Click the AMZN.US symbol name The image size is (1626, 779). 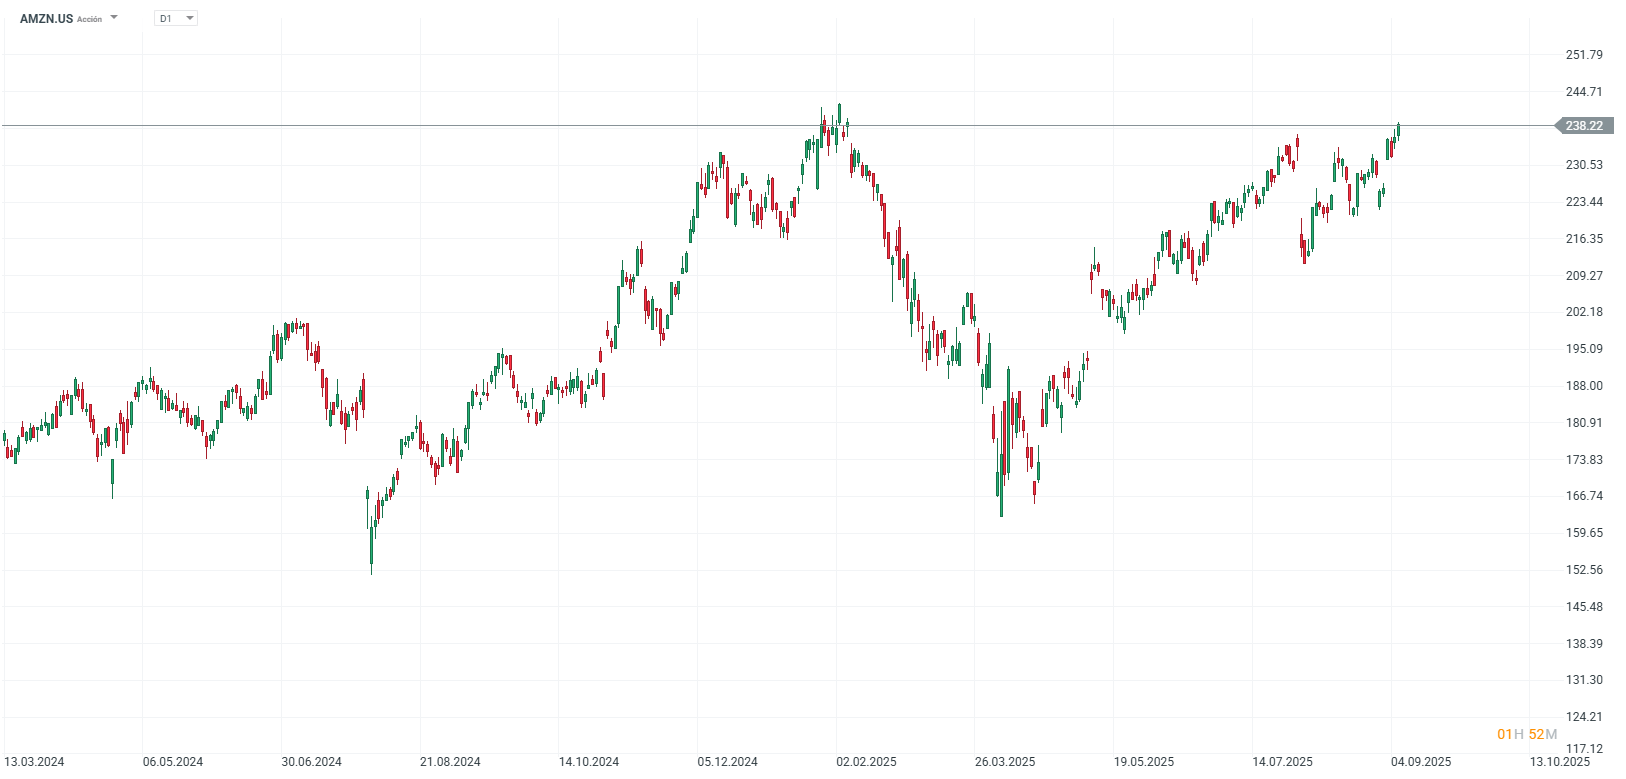(x=45, y=17)
